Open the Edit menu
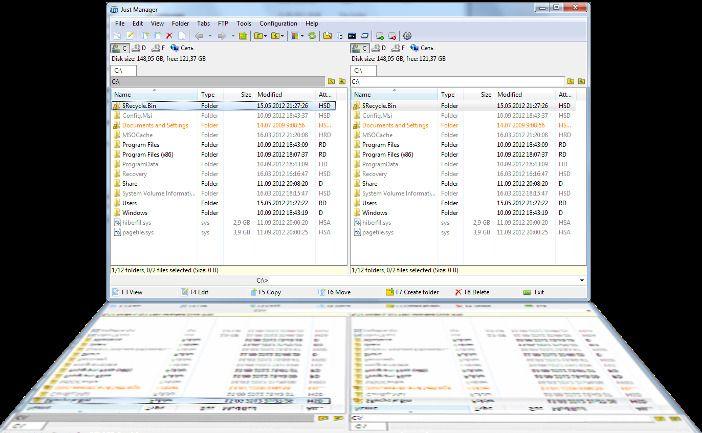The height and width of the screenshot is (433, 702). click(137, 23)
